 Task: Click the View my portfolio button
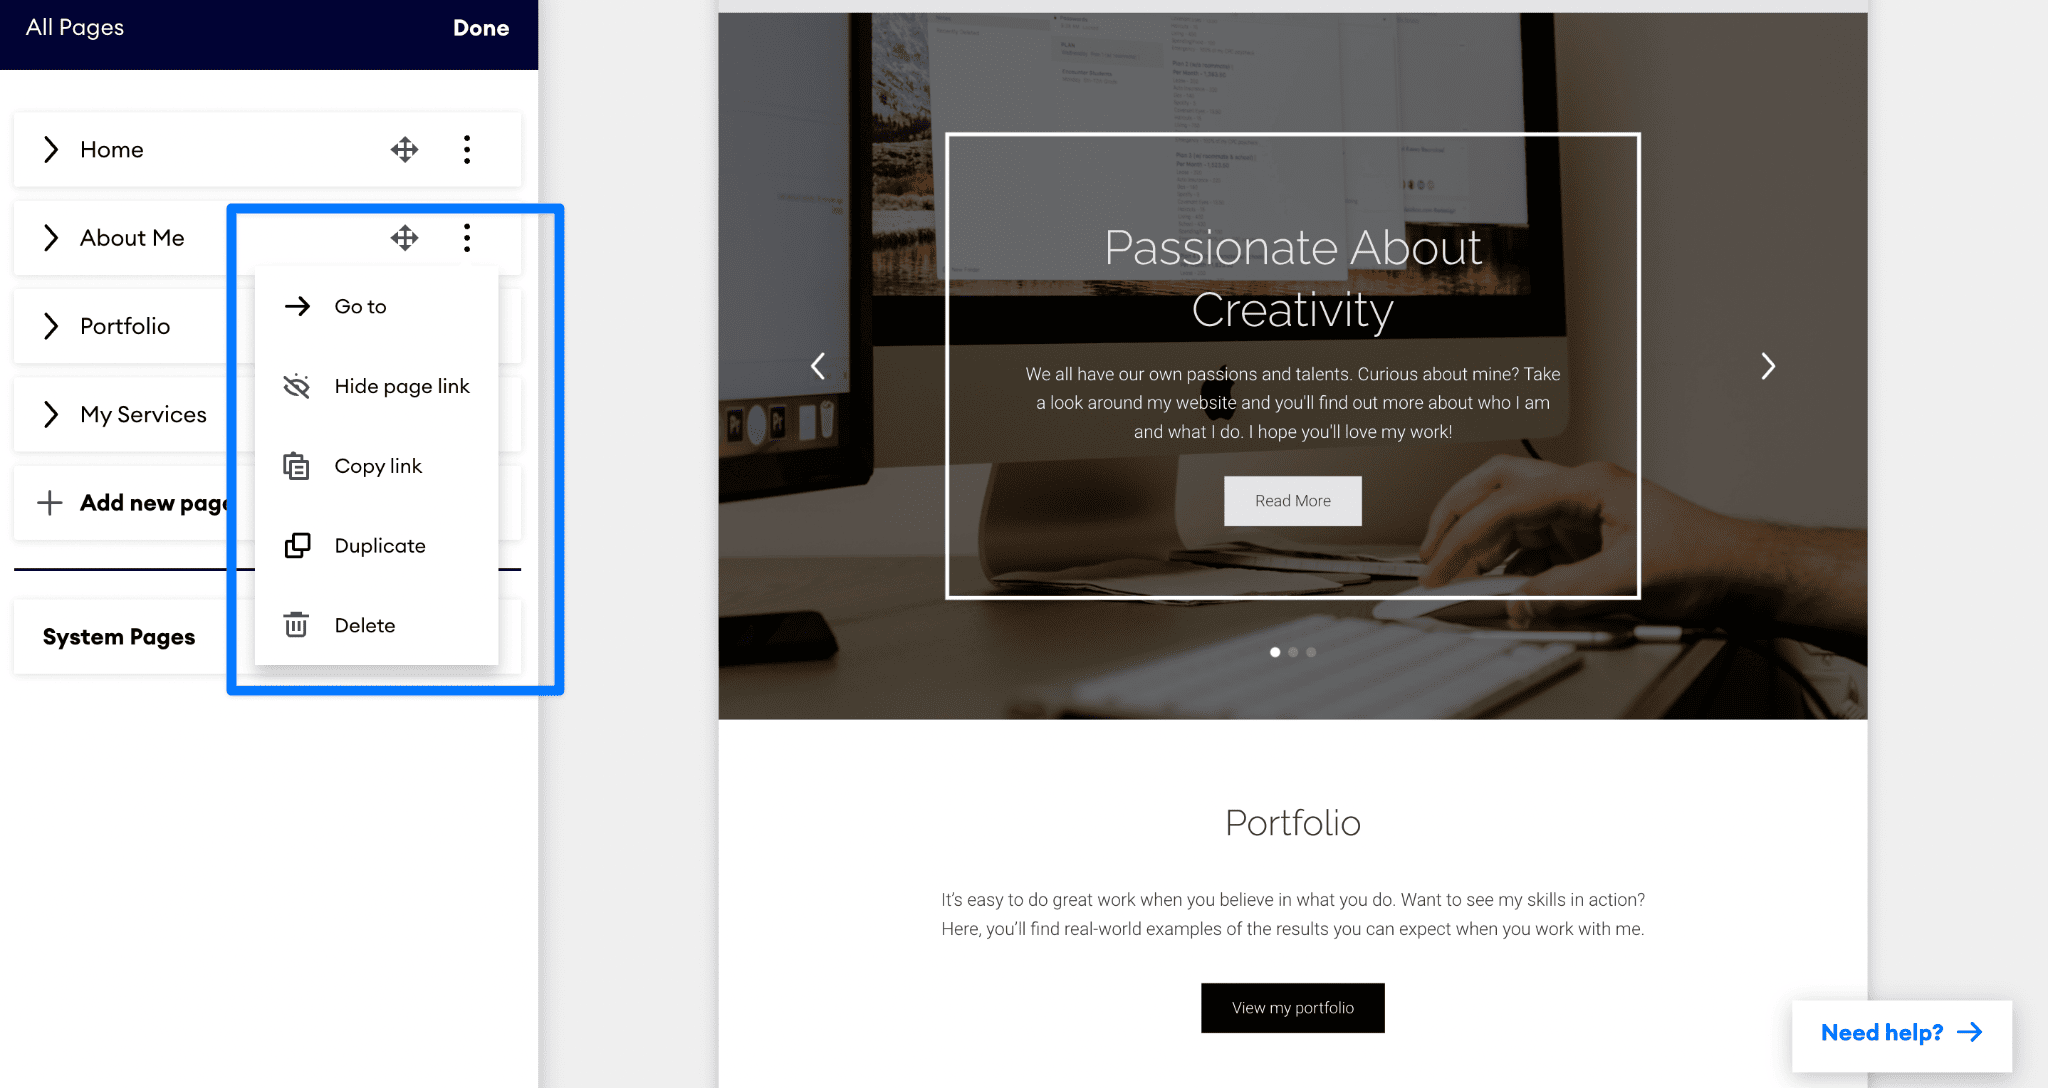pos(1292,1007)
